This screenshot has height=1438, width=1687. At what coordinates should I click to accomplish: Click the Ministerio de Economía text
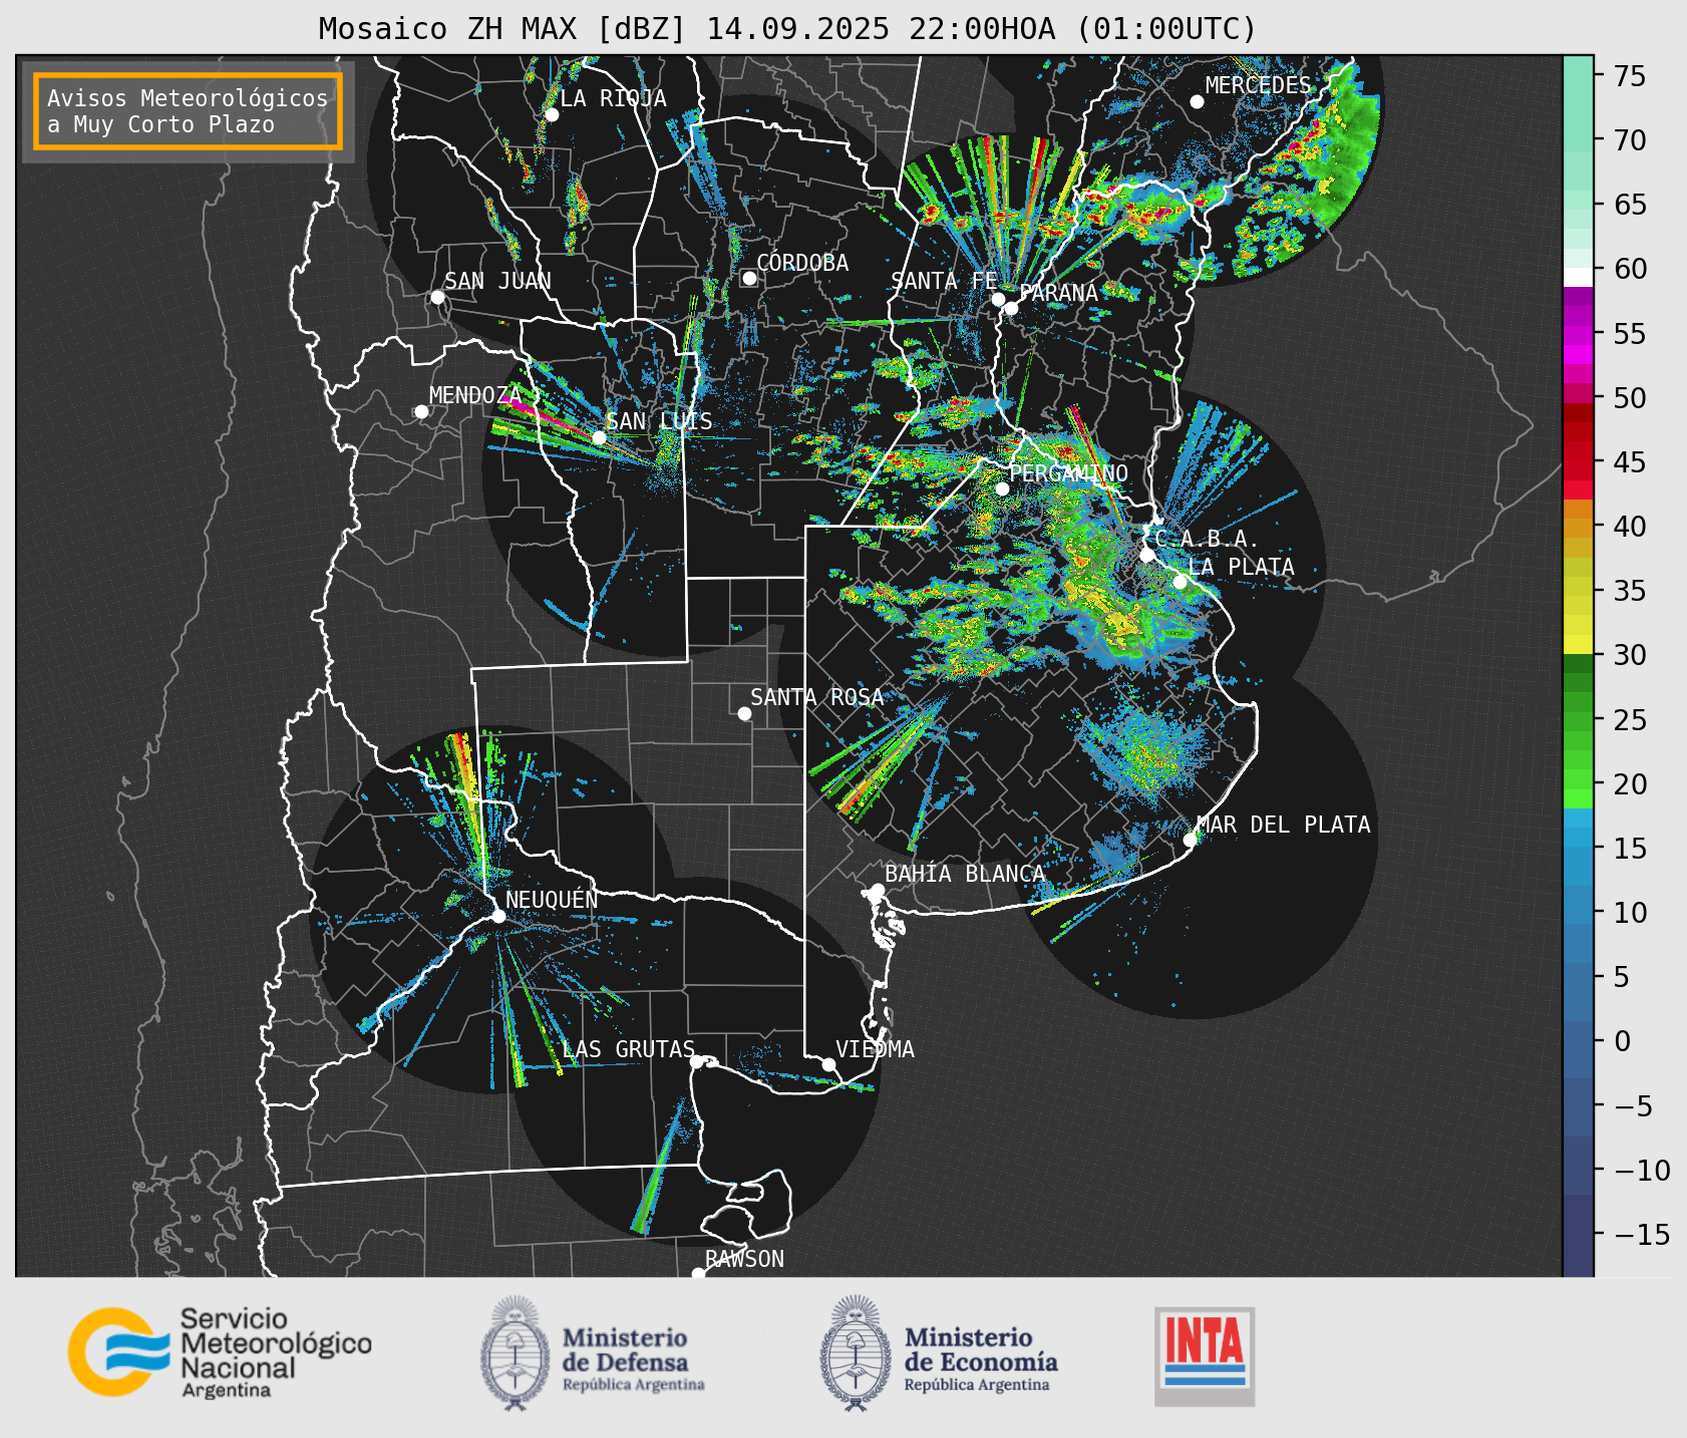pyautogui.click(x=980, y=1358)
